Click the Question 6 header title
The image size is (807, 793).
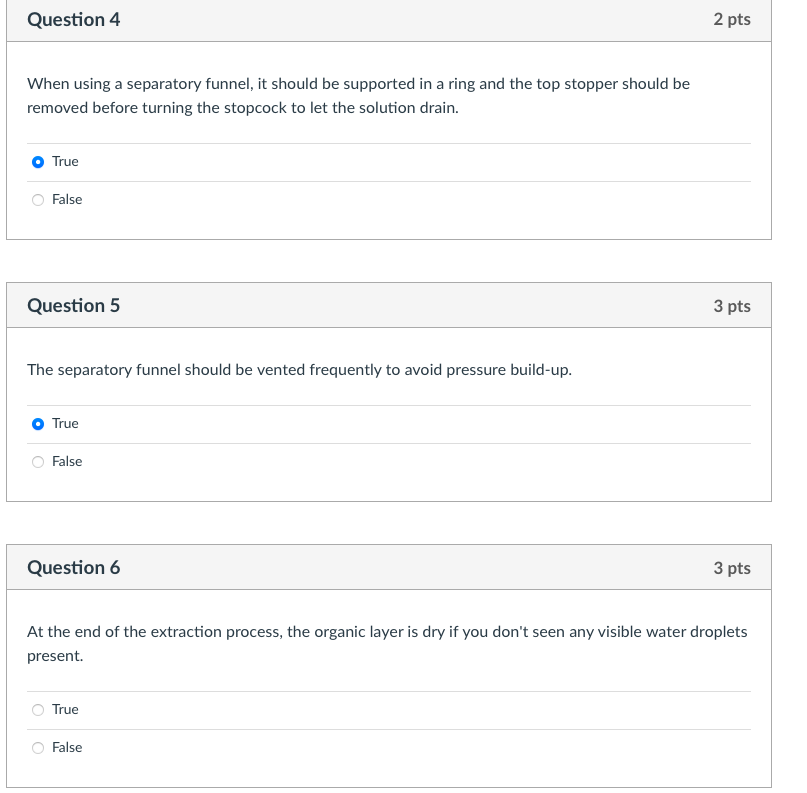[x=74, y=568]
